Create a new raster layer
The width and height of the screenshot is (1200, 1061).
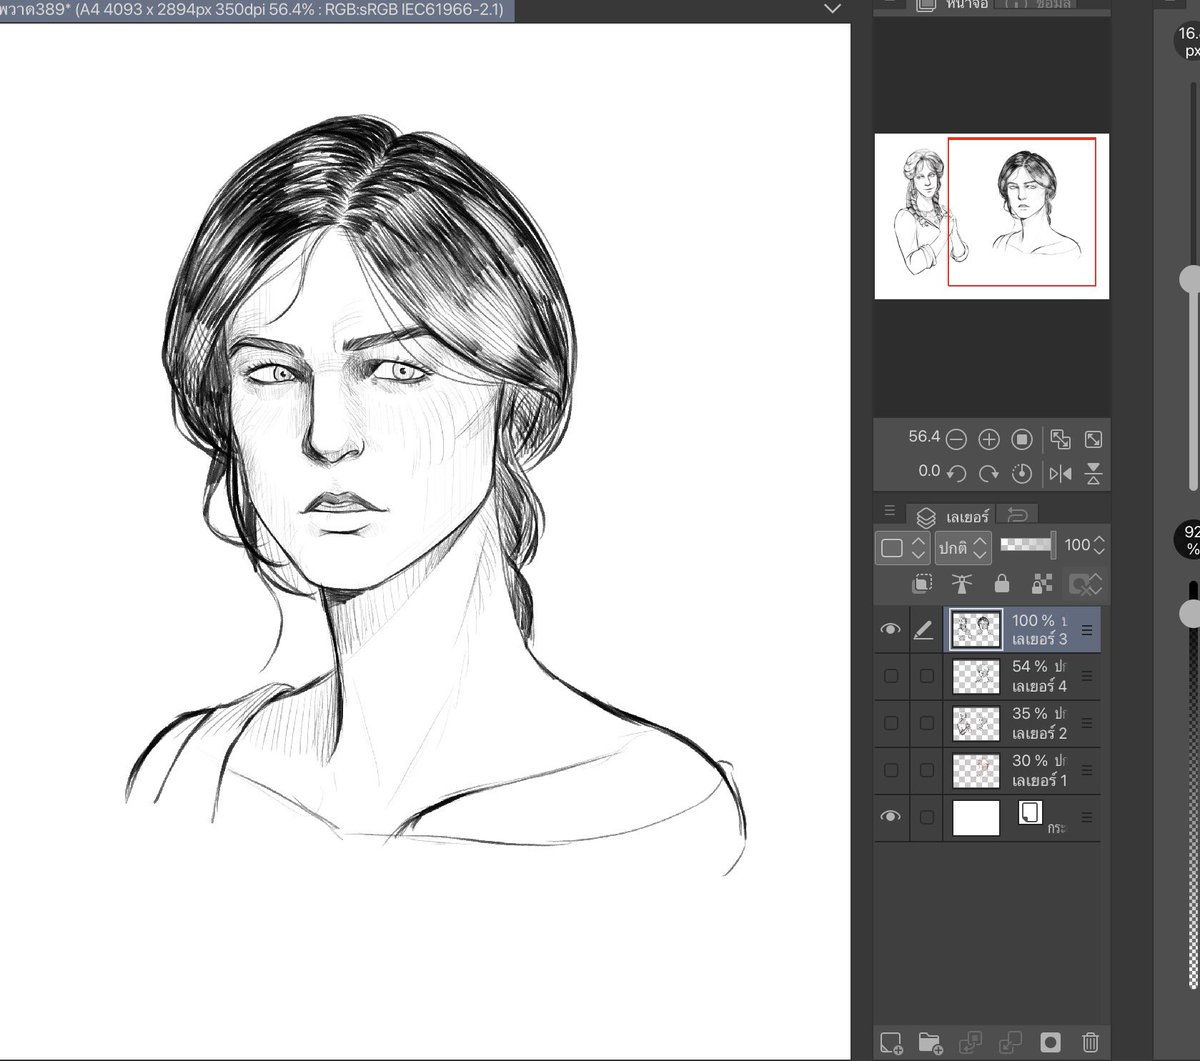click(891, 1042)
